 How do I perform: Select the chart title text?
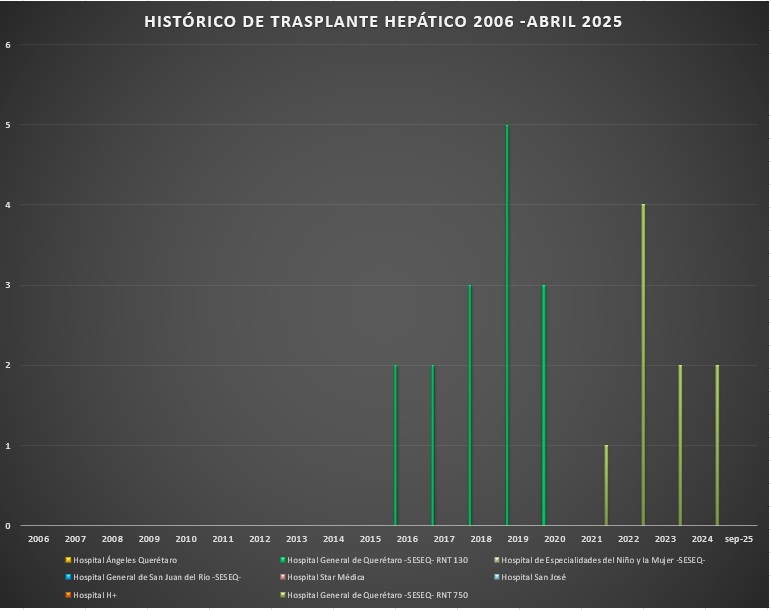coord(383,21)
